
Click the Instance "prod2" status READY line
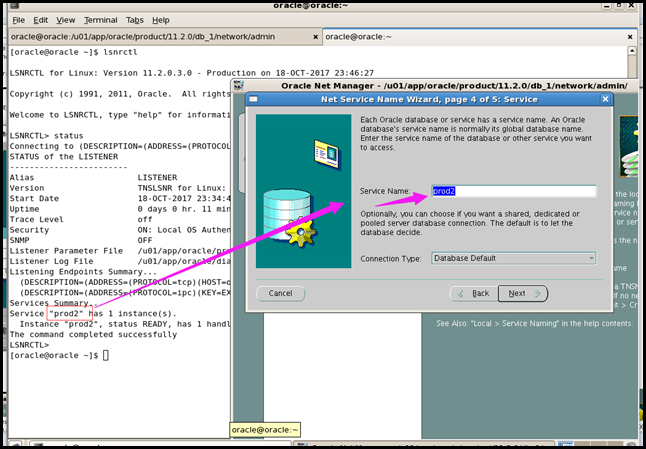coord(125,324)
